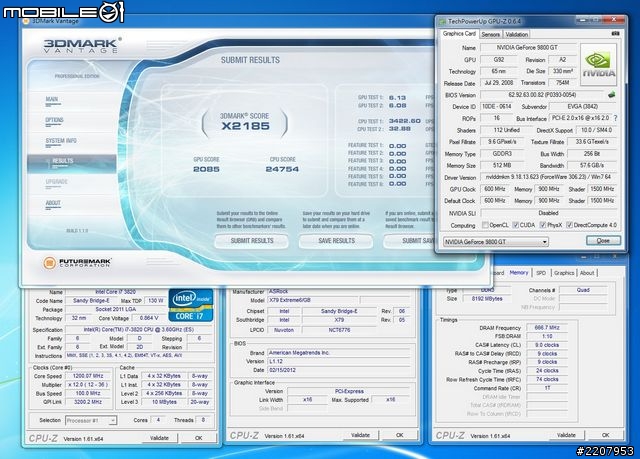Click the BIOS Version field
The width and height of the screenshot is (640, 459).
[542, 95]
